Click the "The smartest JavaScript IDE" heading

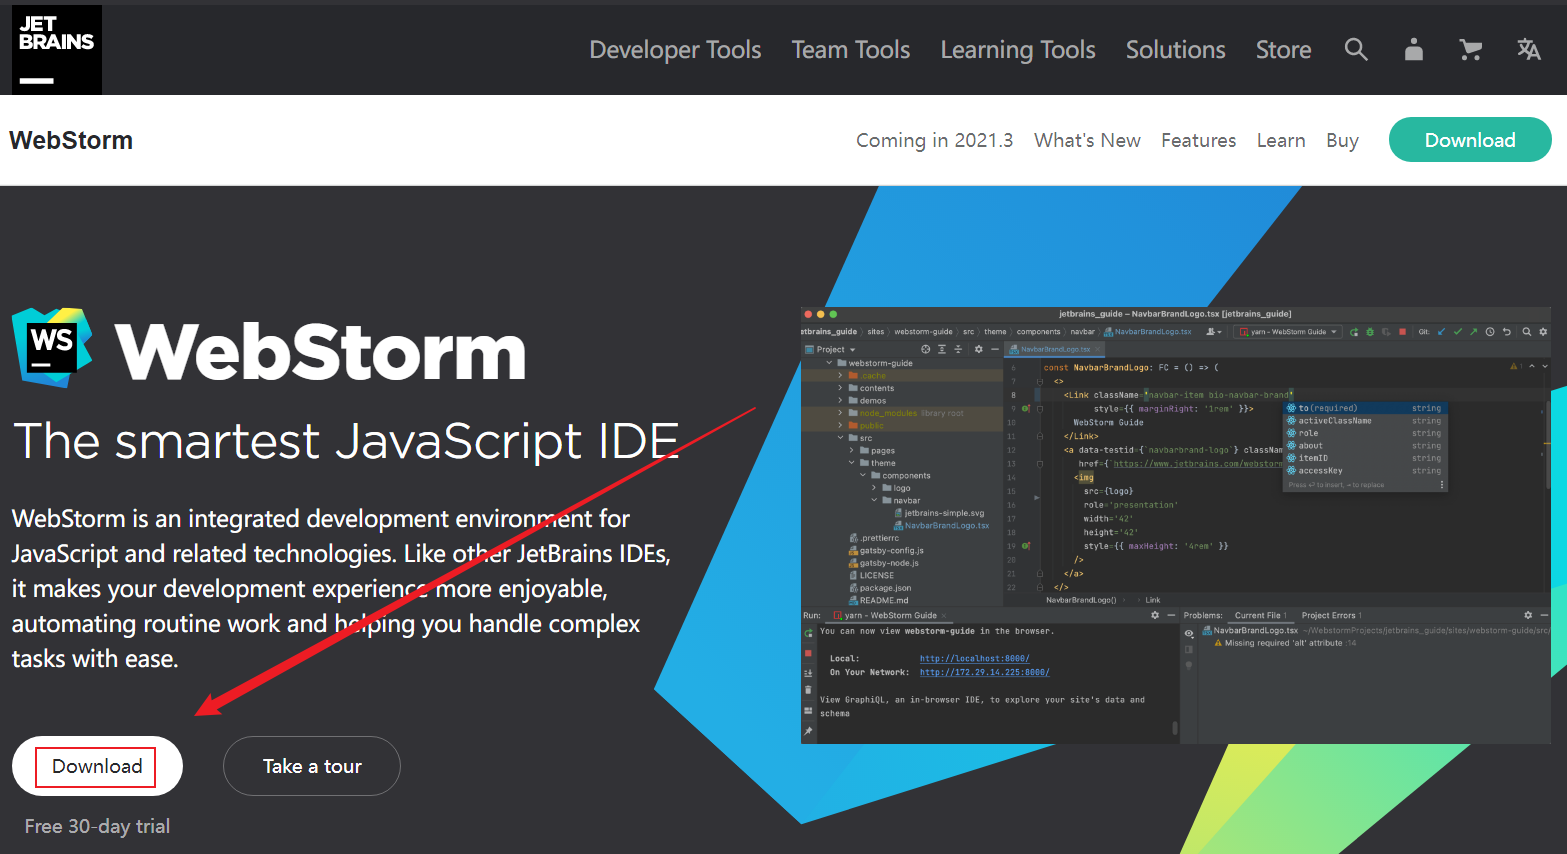(x=346, y=441)
